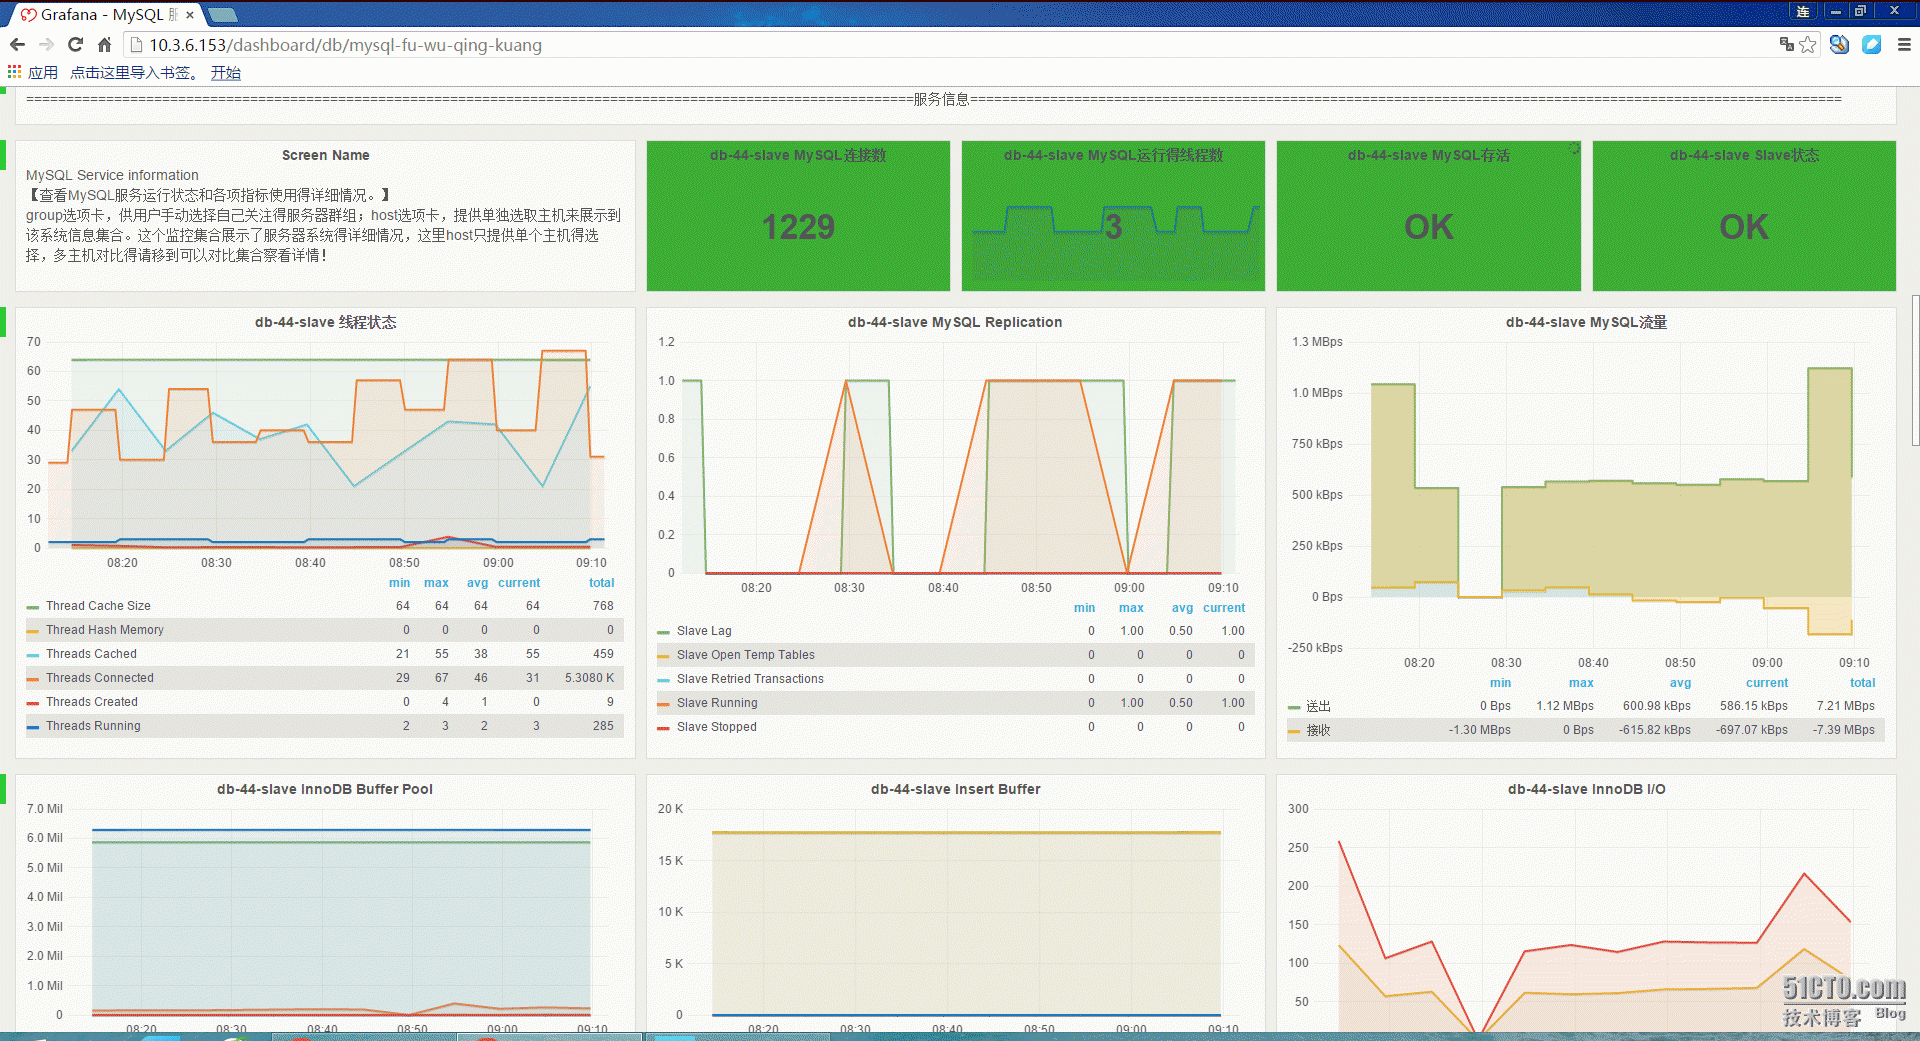
Task: Click the Thread Cache Size legend color
Action: click(33, 607)
